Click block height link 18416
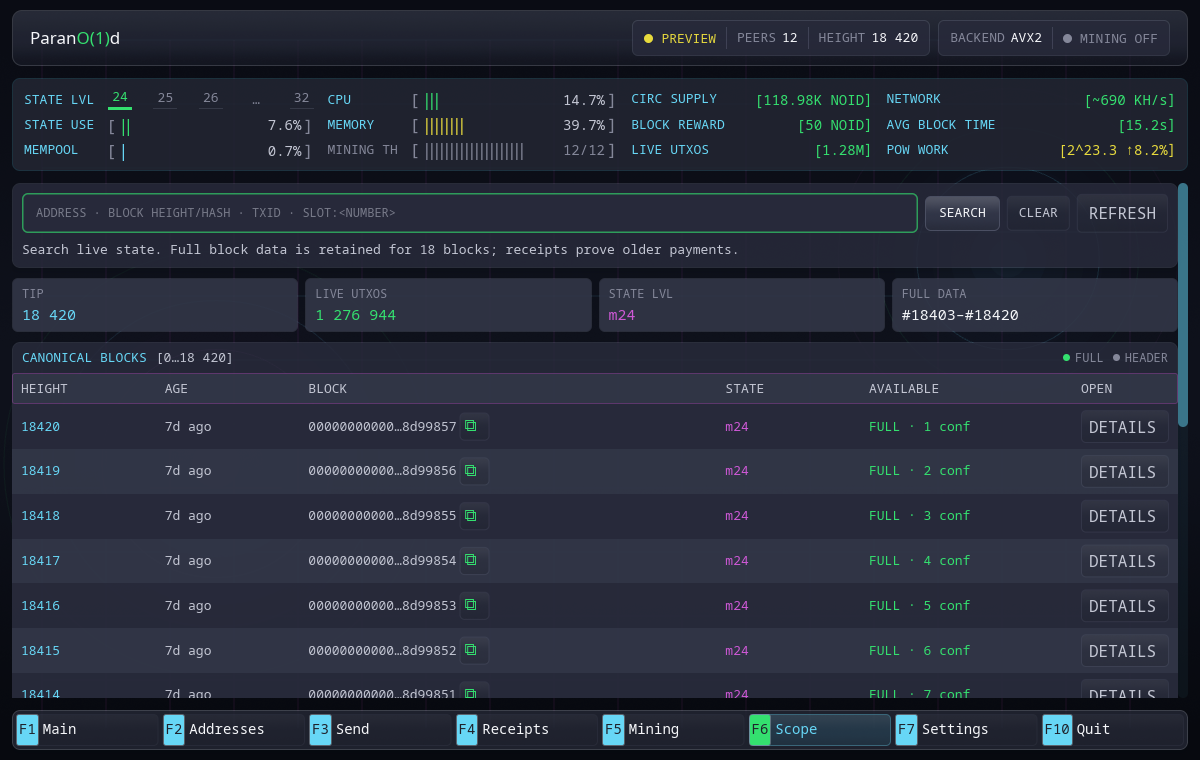This screenshot has height=760, width=1200. pos(41,606)
